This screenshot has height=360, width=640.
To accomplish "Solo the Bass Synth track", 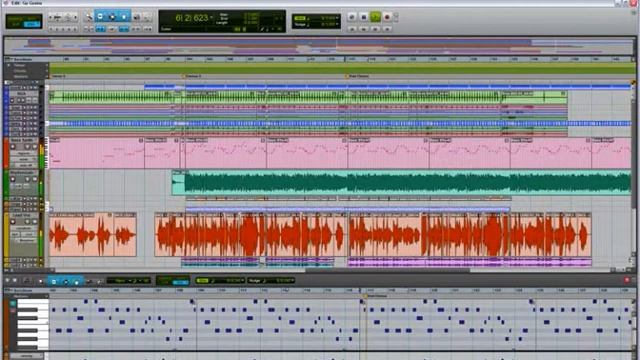I will point(27,147).
